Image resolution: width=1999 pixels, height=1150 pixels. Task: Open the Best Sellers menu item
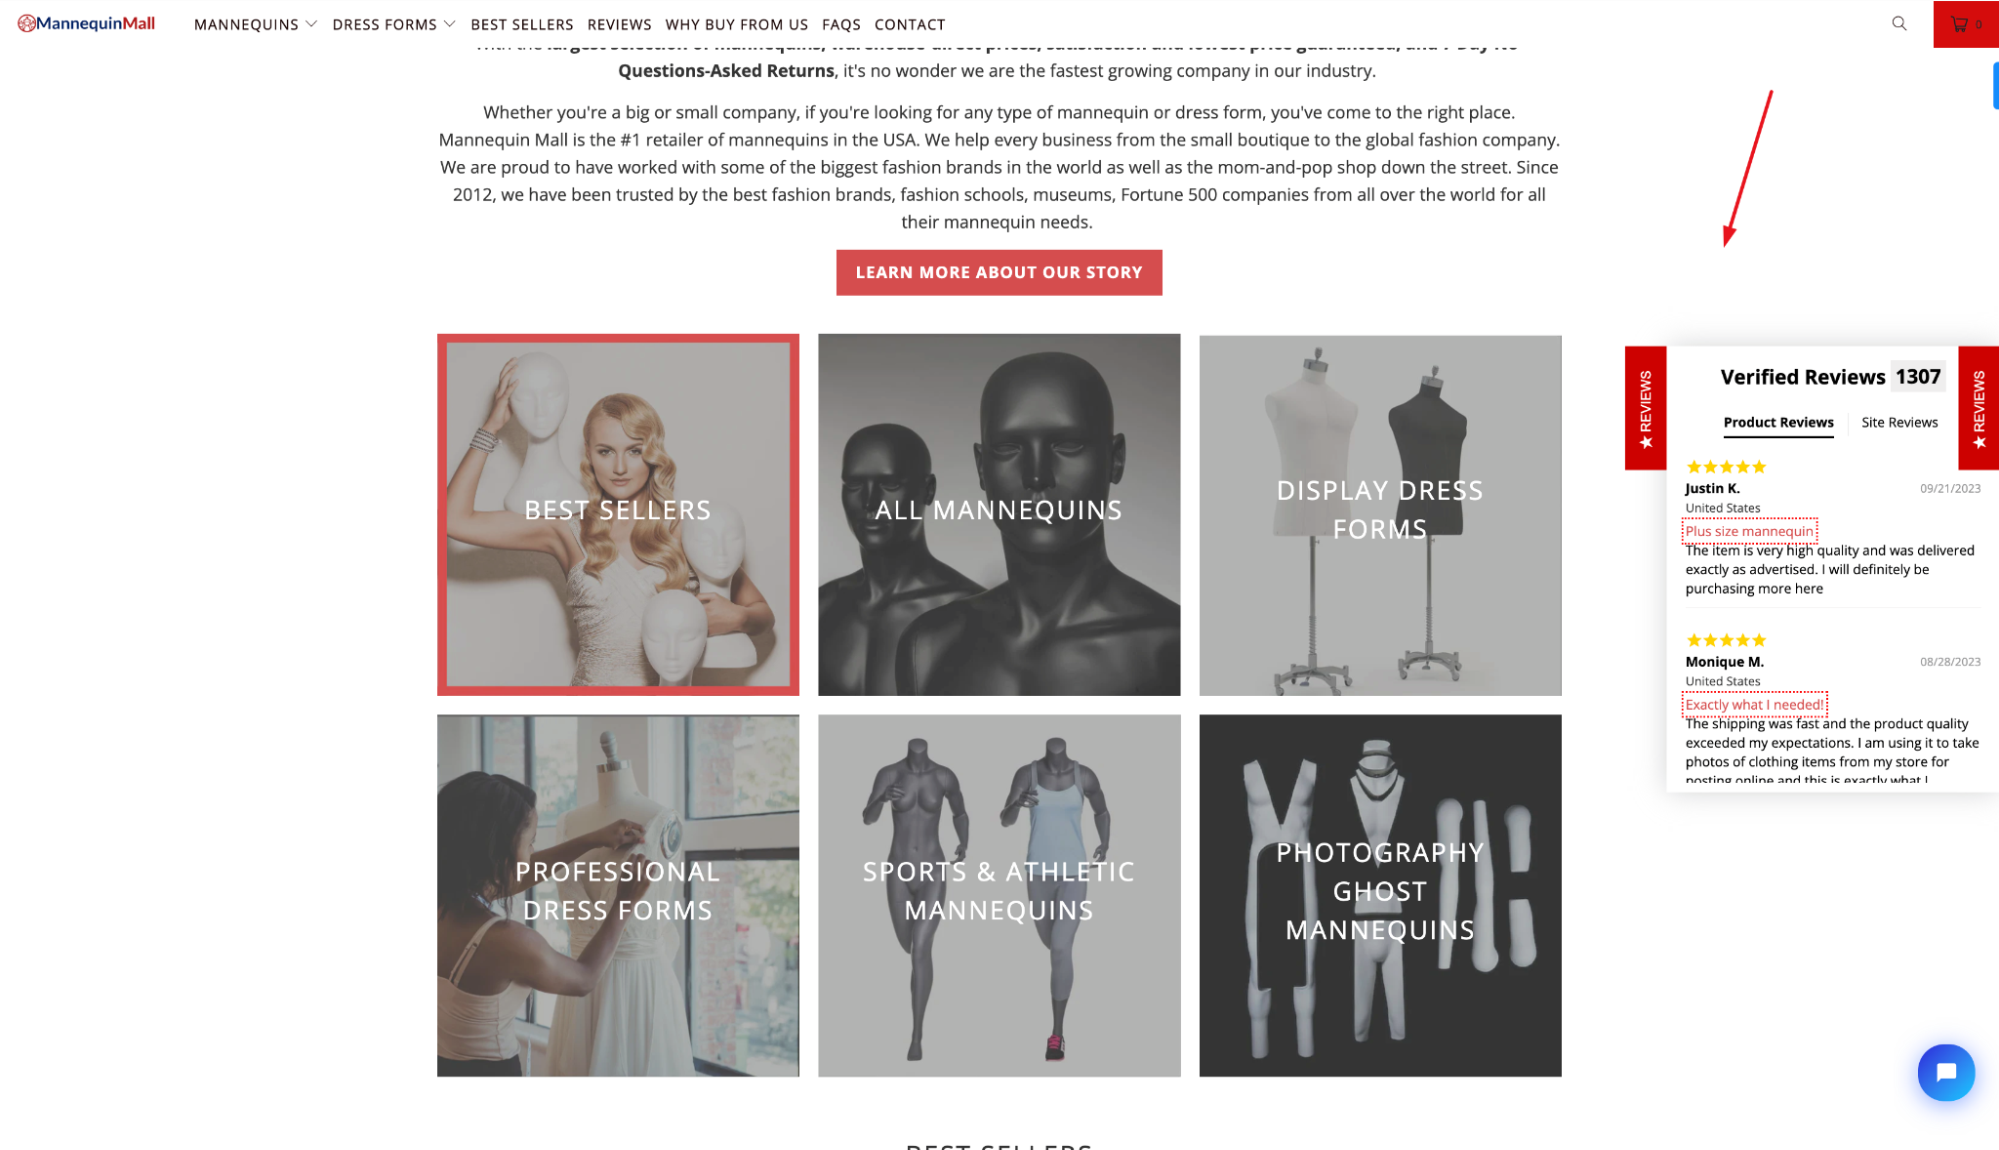pos(522,24)
